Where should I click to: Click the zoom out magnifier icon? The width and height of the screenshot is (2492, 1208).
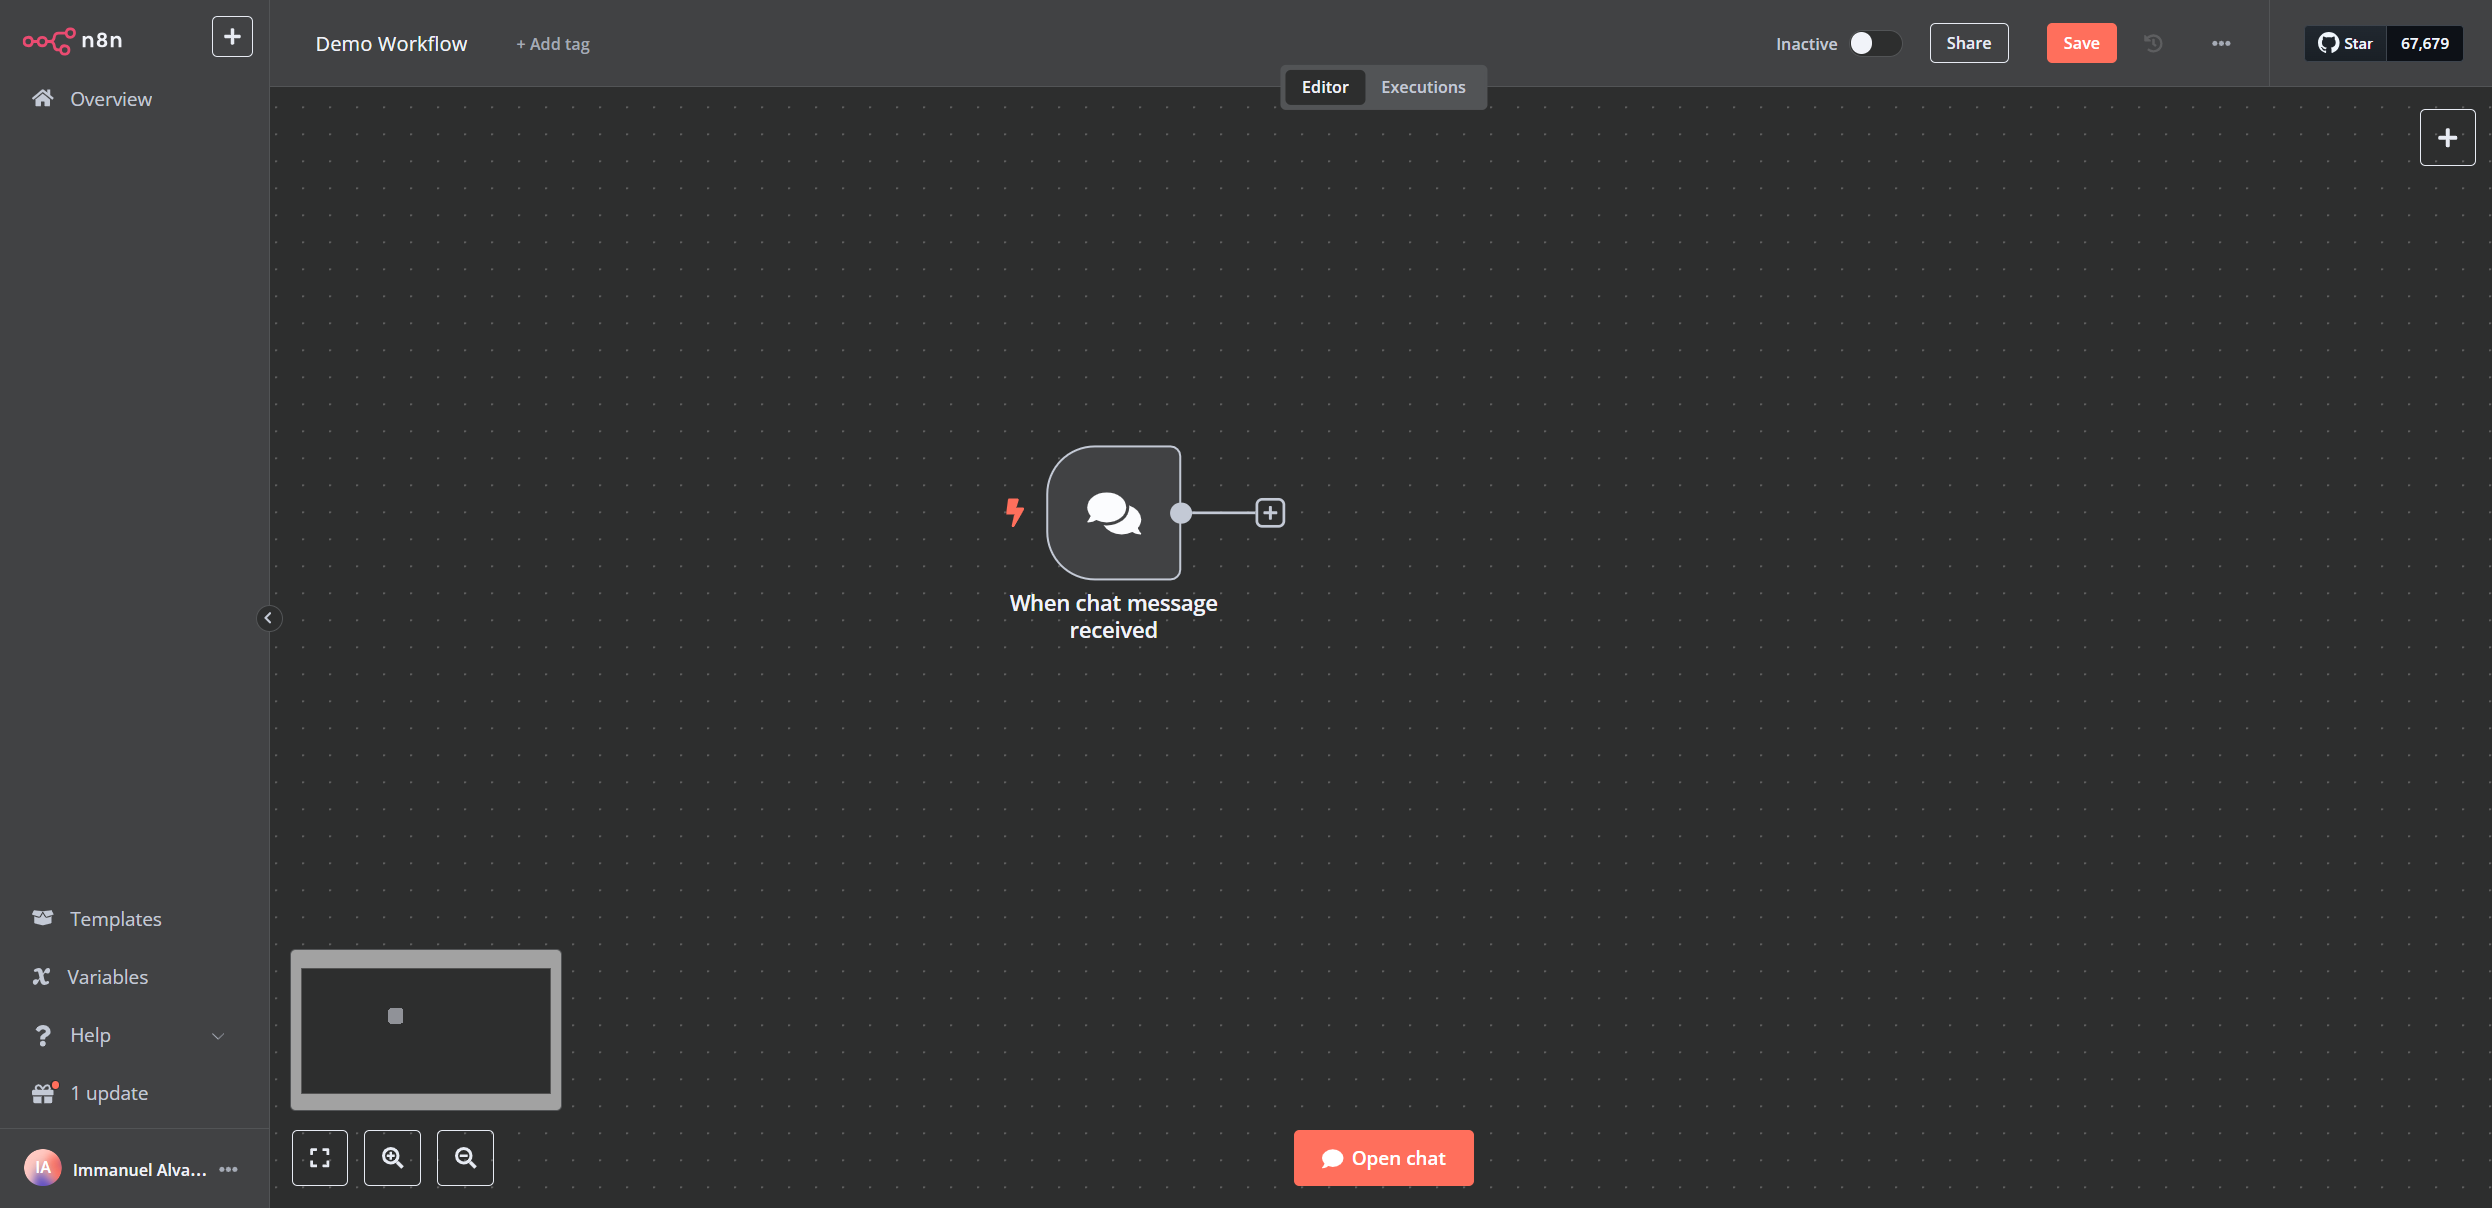pos(465,1158)
